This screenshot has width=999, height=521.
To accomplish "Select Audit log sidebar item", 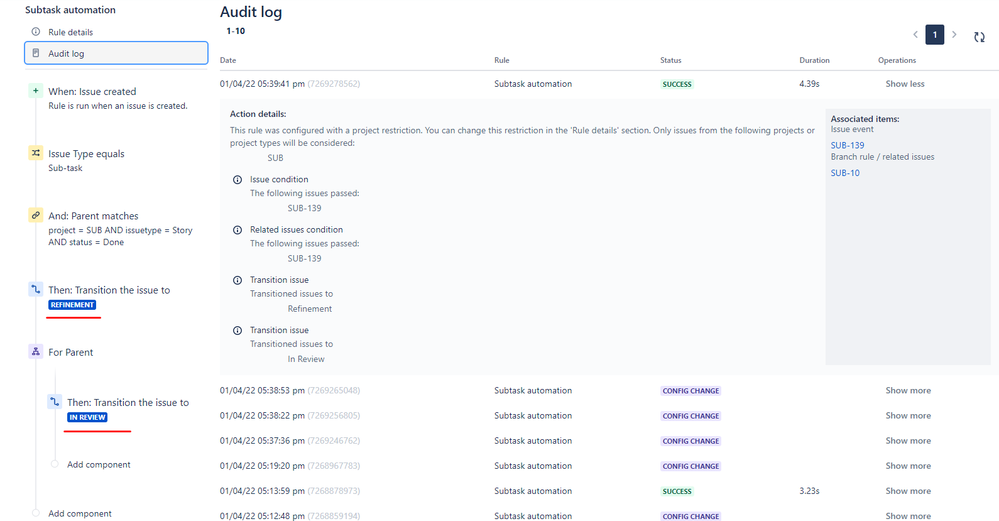I will pos(116,53).
